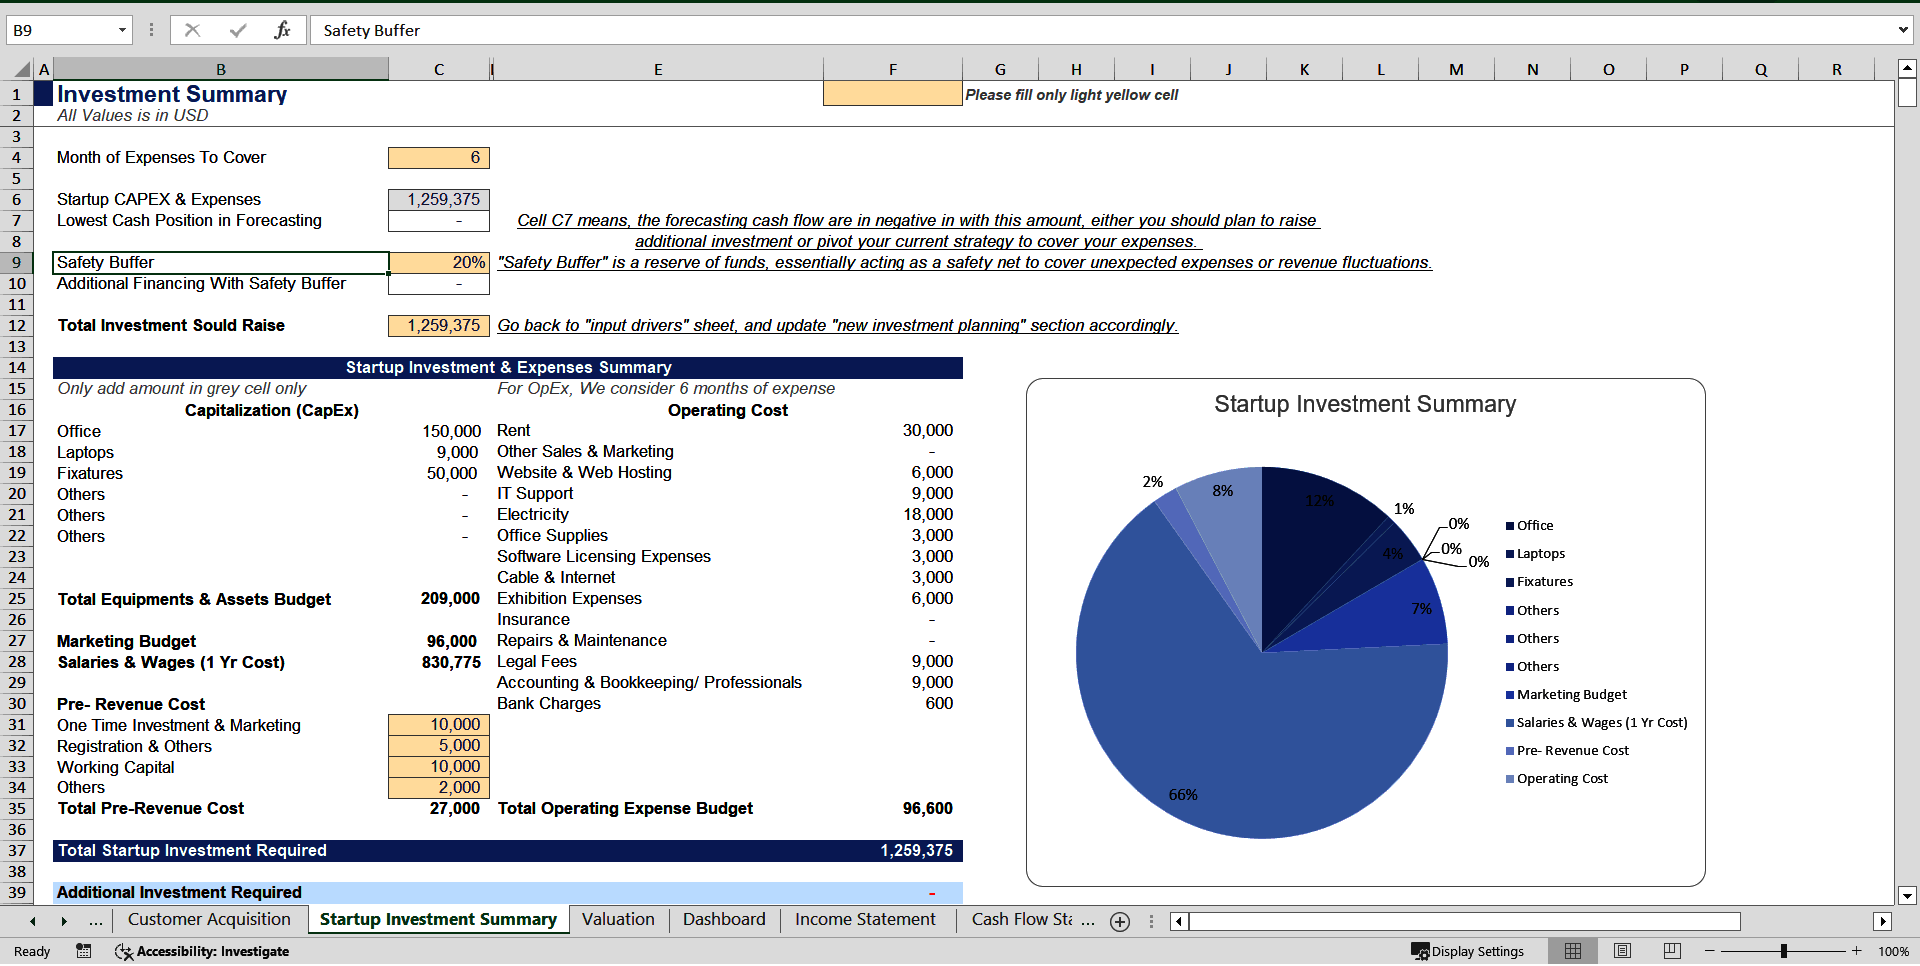Image resolution: width=1920 pixels, height=966 pixels.
Task: Click the formula bar options dots
Action: (151, 30)
